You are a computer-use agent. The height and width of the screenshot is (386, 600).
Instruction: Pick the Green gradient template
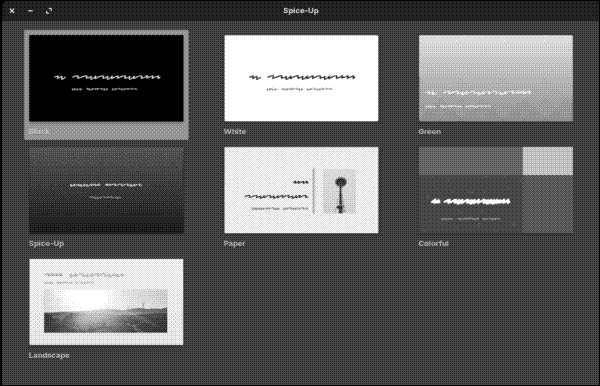[x=496, y=78]
